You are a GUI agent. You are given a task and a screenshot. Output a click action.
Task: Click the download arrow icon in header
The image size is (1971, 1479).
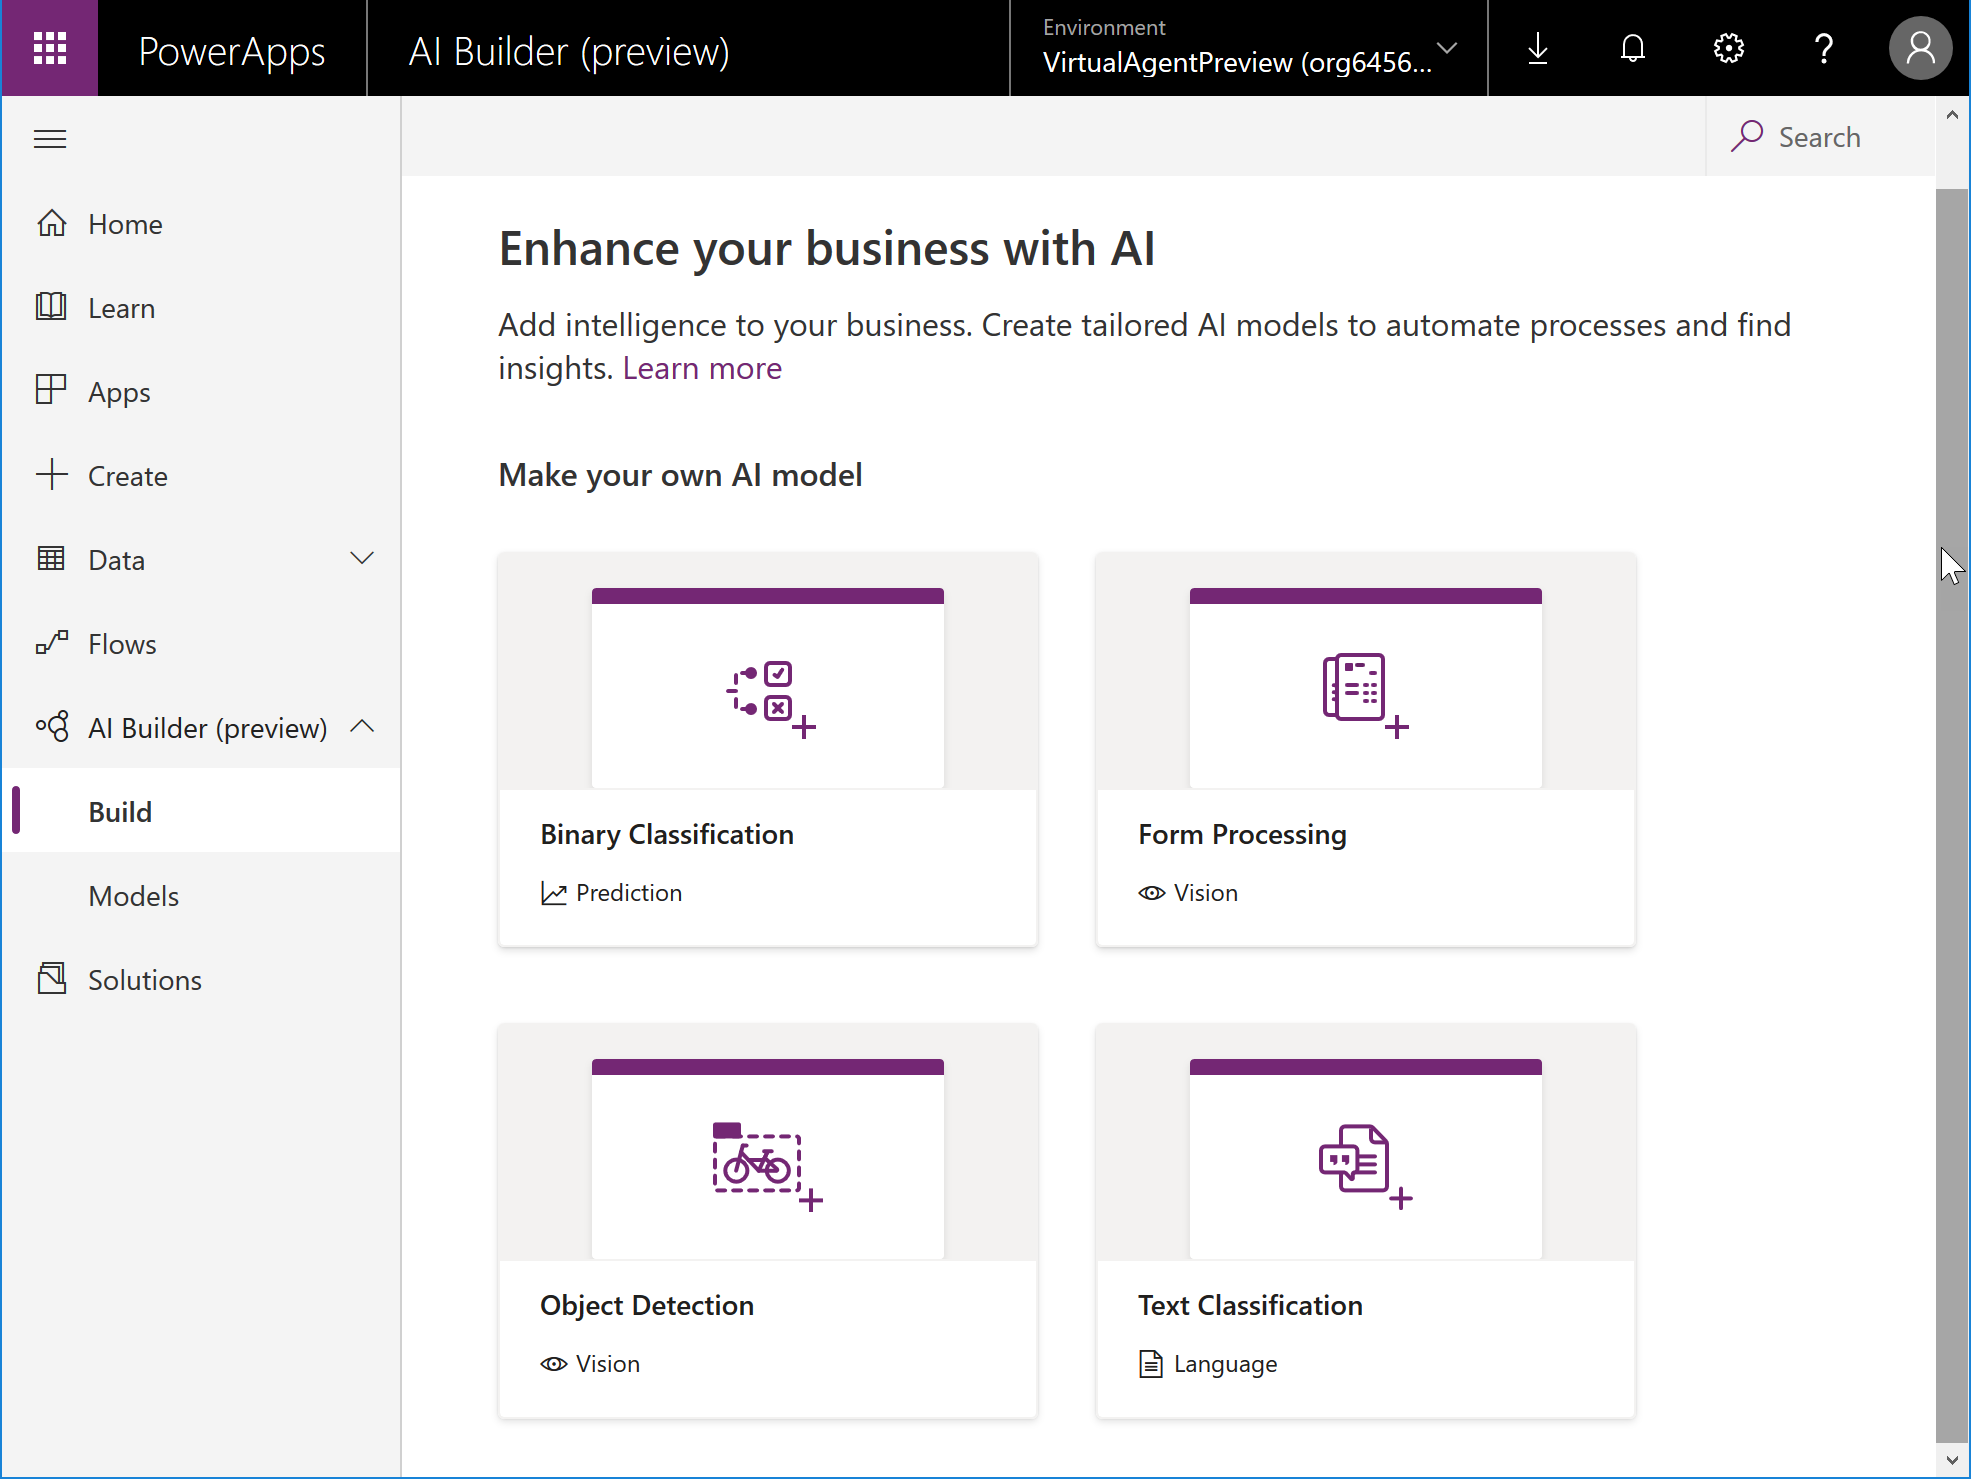click(1538, 48)
